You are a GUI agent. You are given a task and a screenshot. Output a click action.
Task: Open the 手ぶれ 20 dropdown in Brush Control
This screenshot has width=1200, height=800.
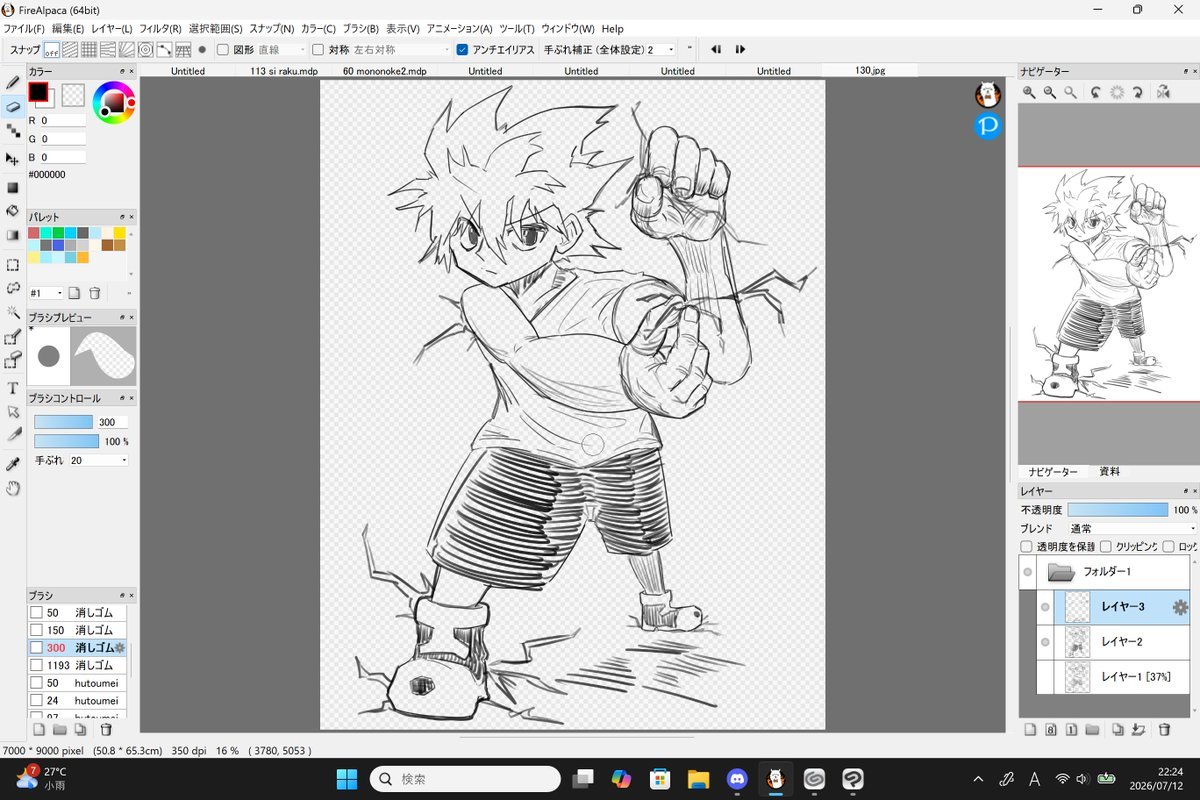click(x=98, y=460)
